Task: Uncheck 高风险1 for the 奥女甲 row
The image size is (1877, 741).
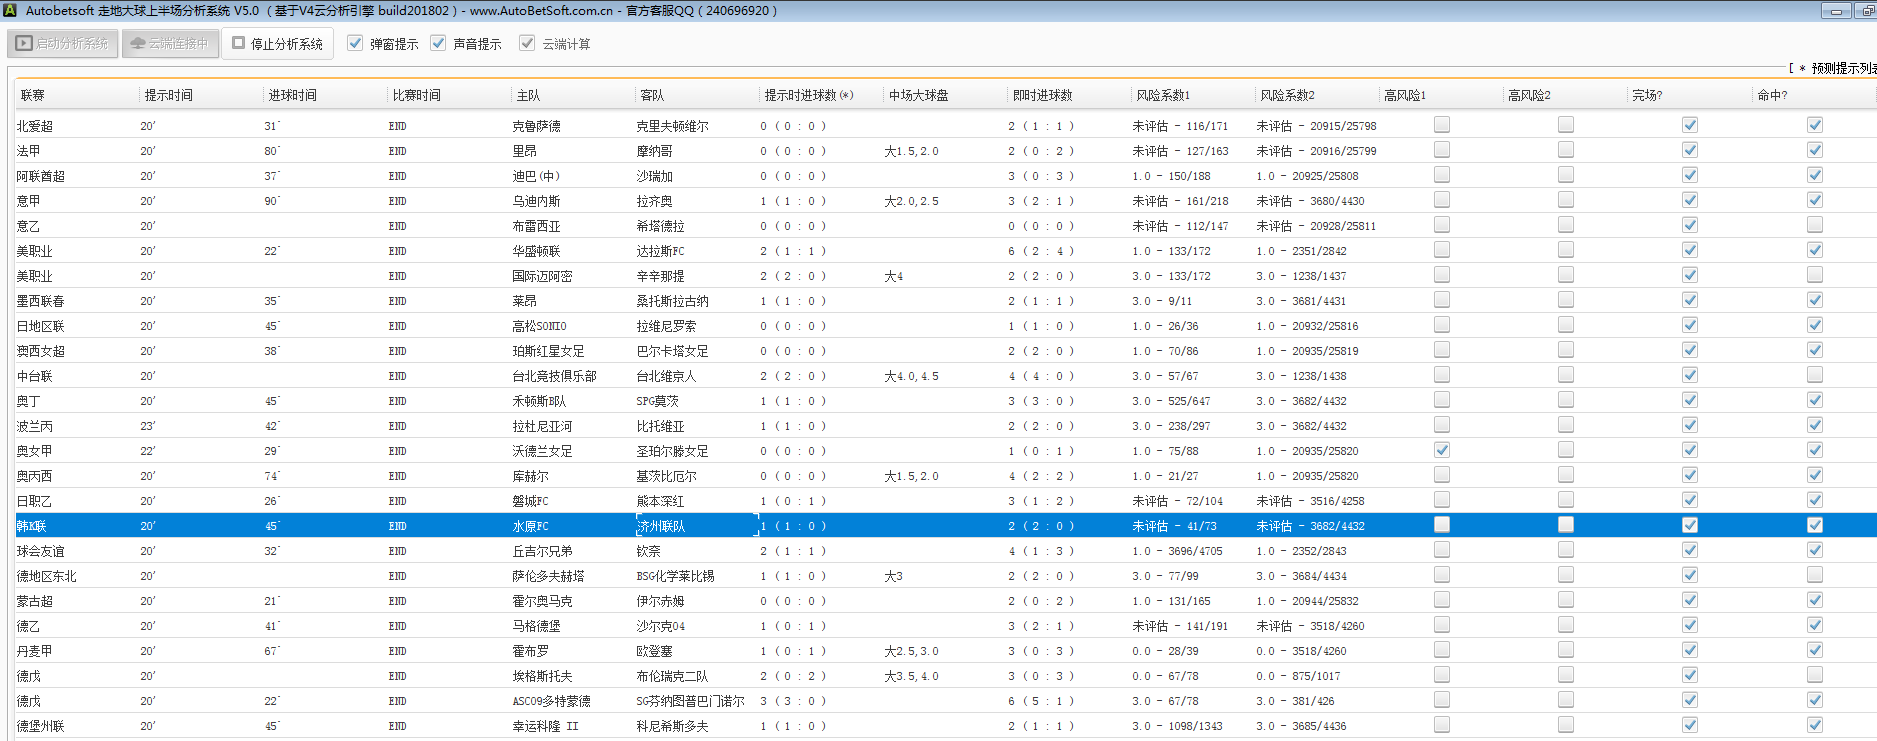Action: [1441, 450]
